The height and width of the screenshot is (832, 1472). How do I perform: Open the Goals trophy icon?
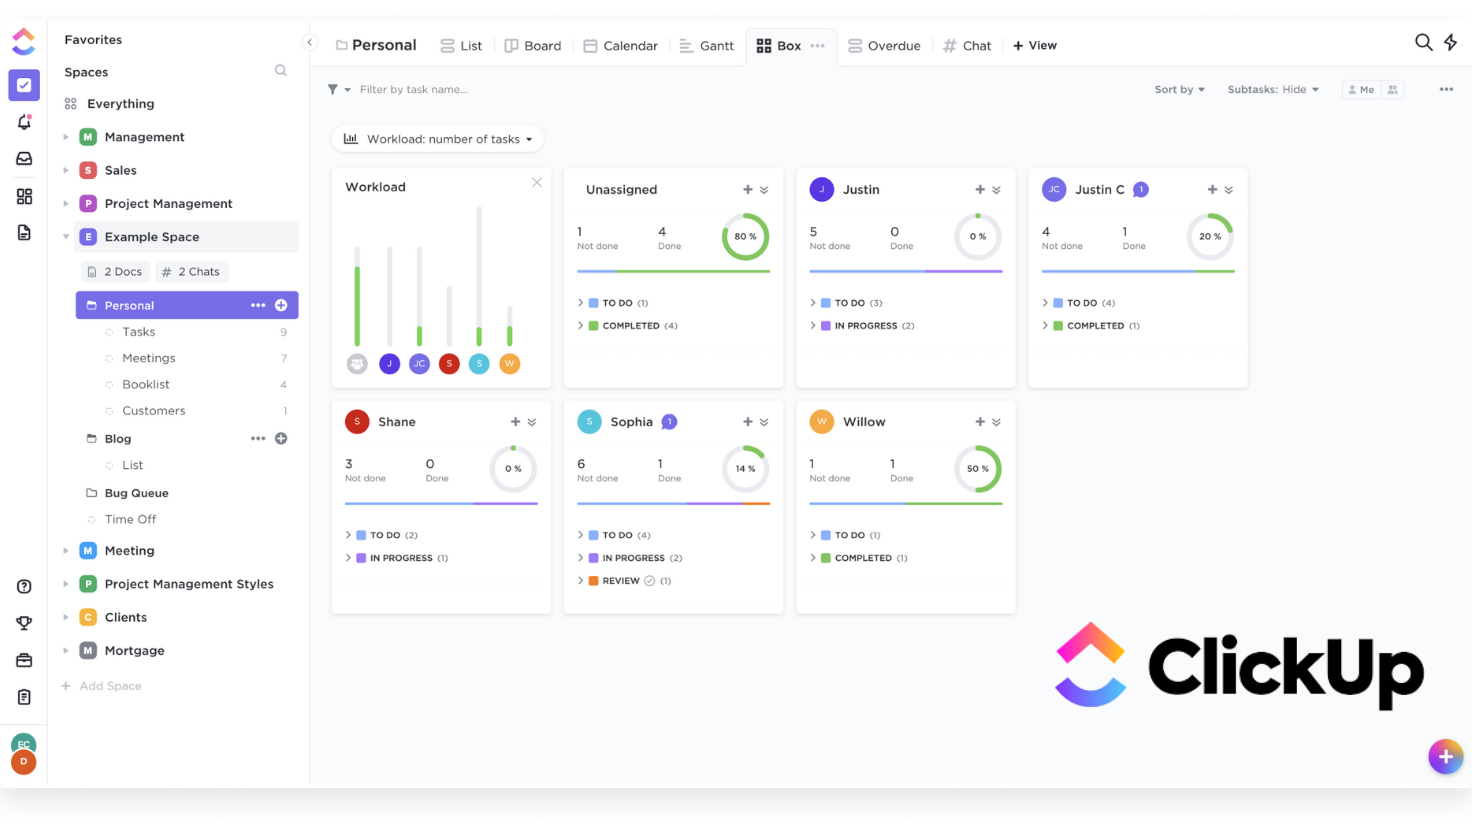tap(24, 623)
